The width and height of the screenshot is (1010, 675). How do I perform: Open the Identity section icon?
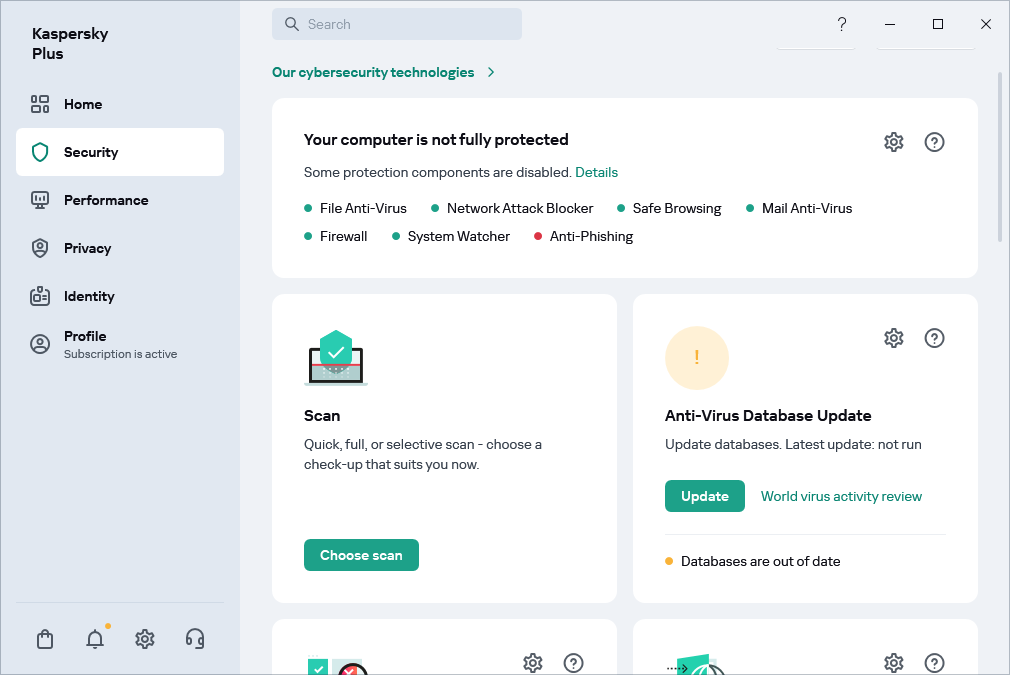(x=40, y=296)
